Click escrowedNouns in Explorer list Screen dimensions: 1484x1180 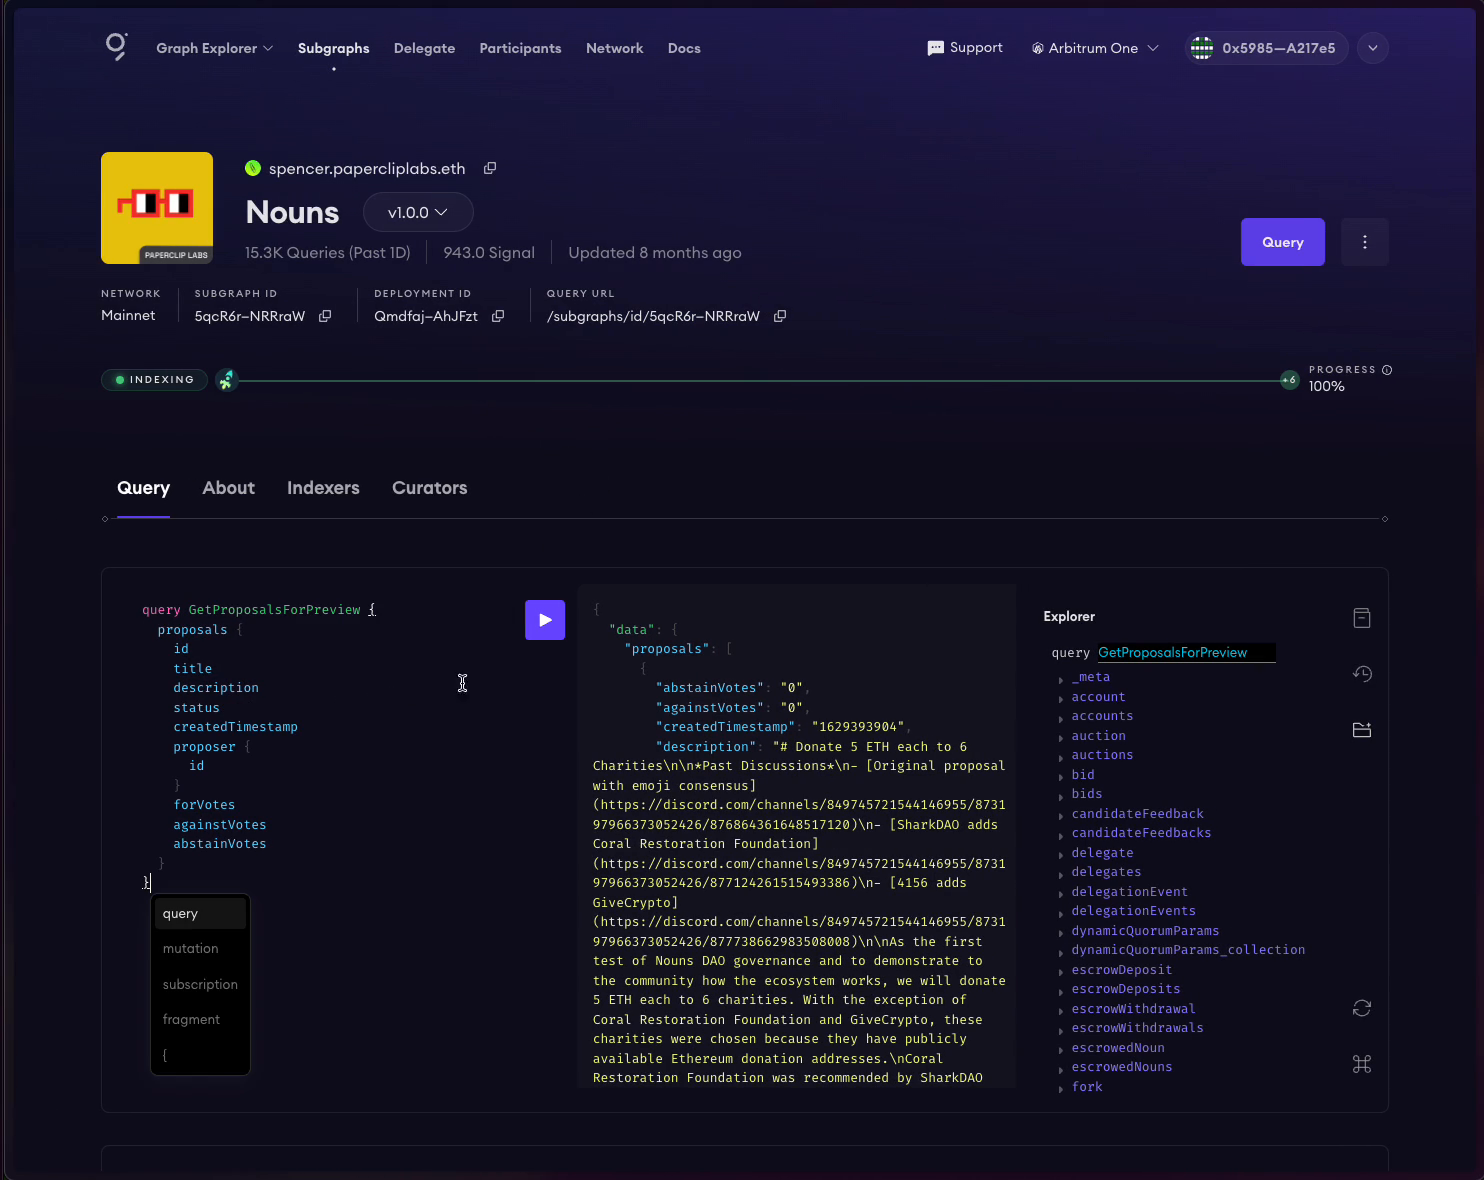point(1122,1067)
